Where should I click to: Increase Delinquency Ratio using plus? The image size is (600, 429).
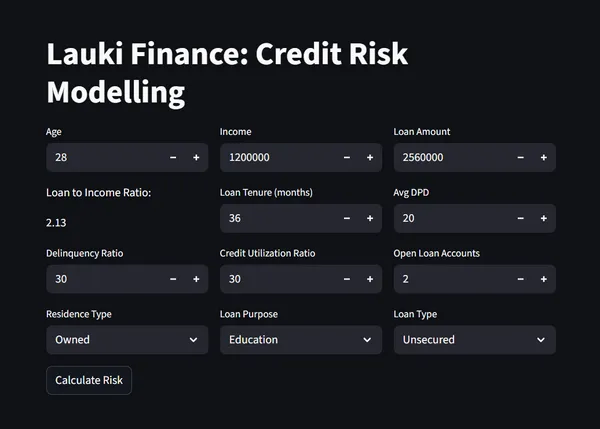tap(196, 279)
